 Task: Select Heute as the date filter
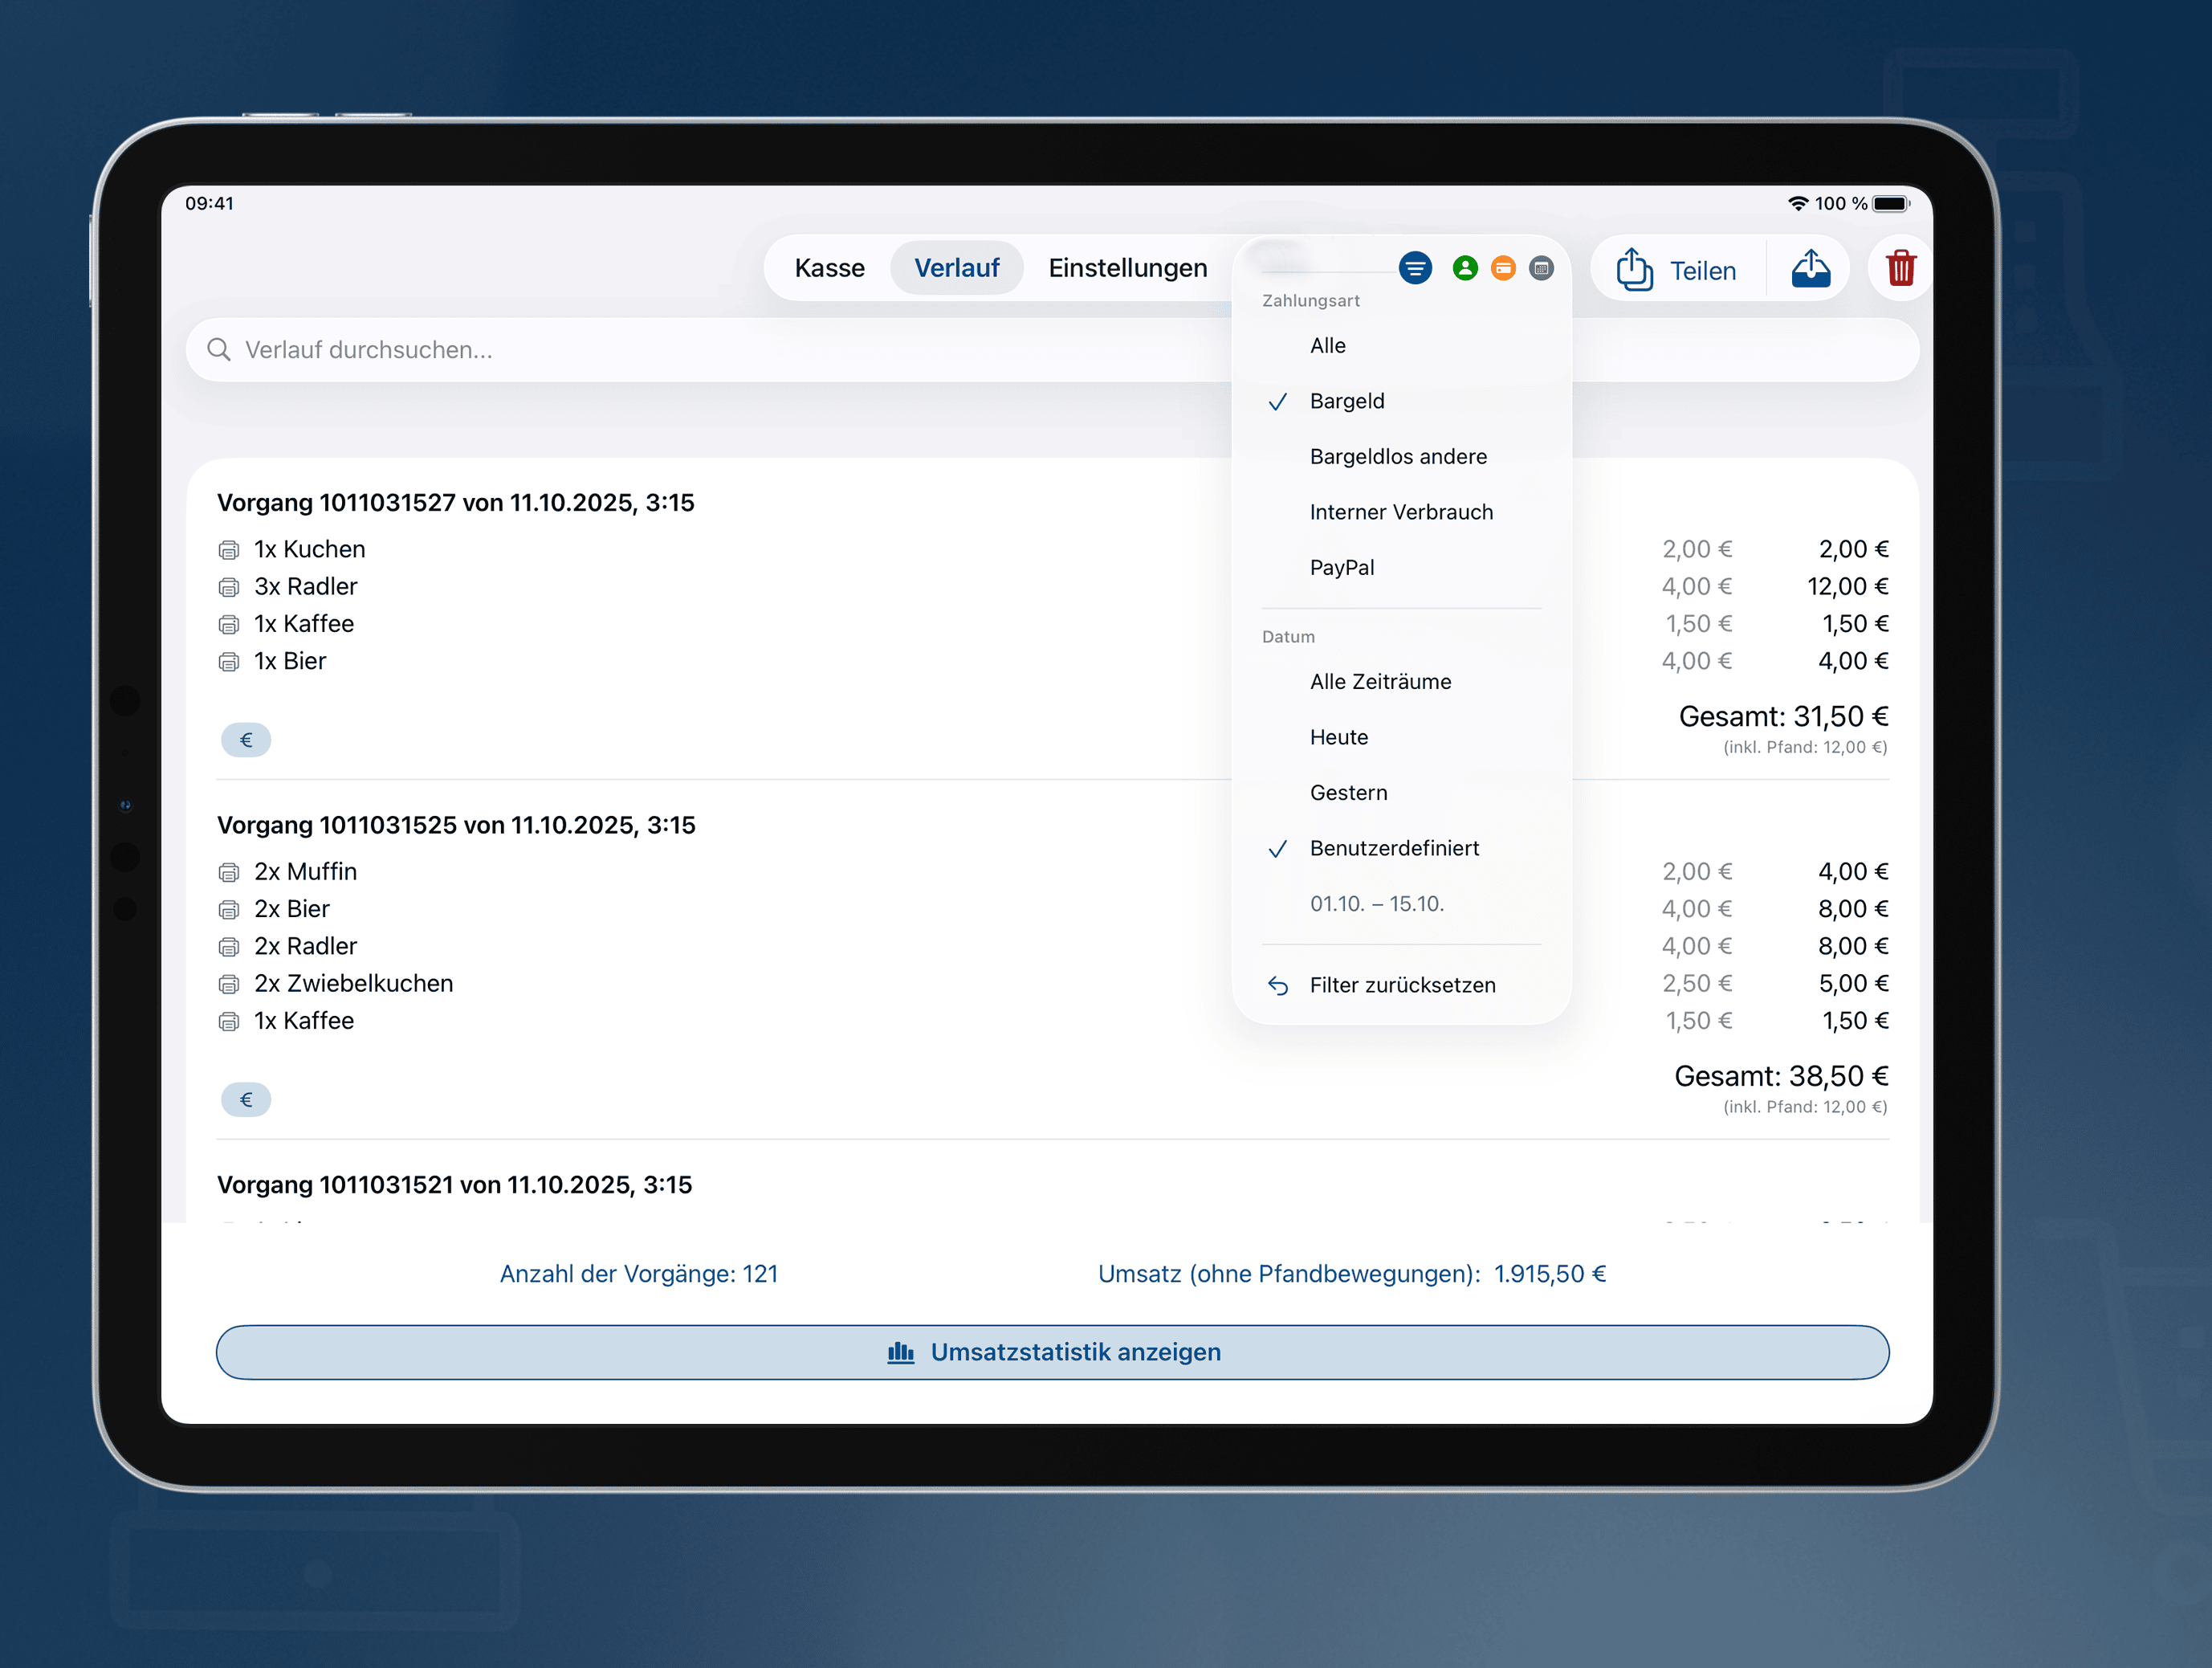click(x=1339, y=737)
